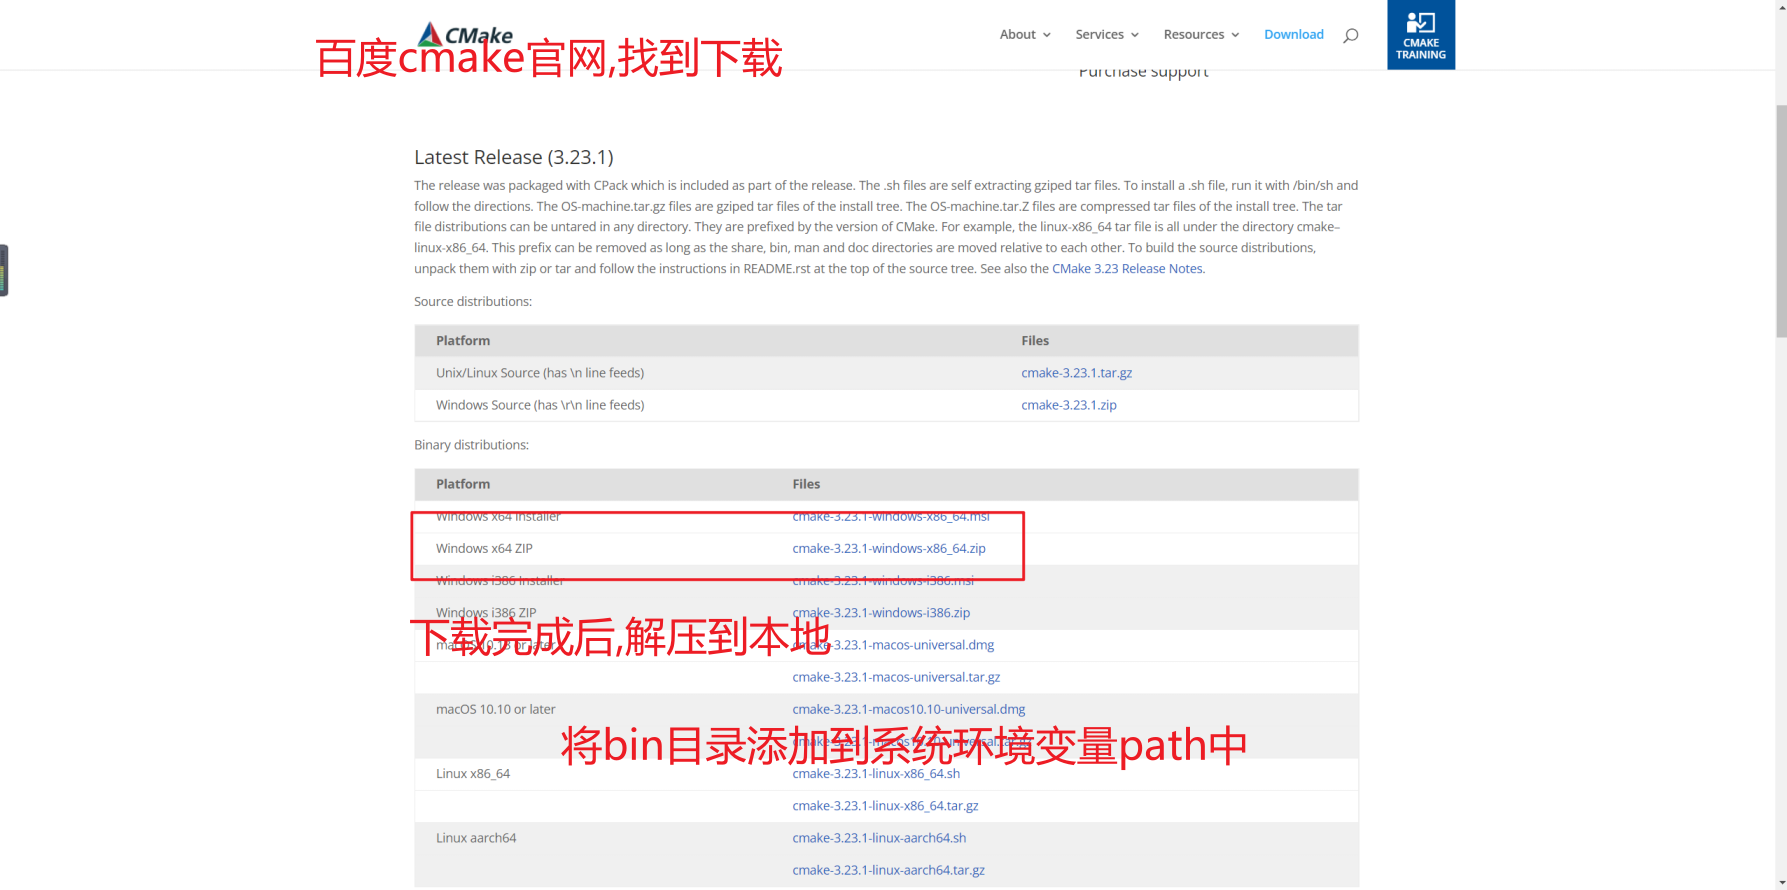Select Unix/Linux Source platform cell
This screenshot has height=890, width=1787.
(x=540, y=373)
